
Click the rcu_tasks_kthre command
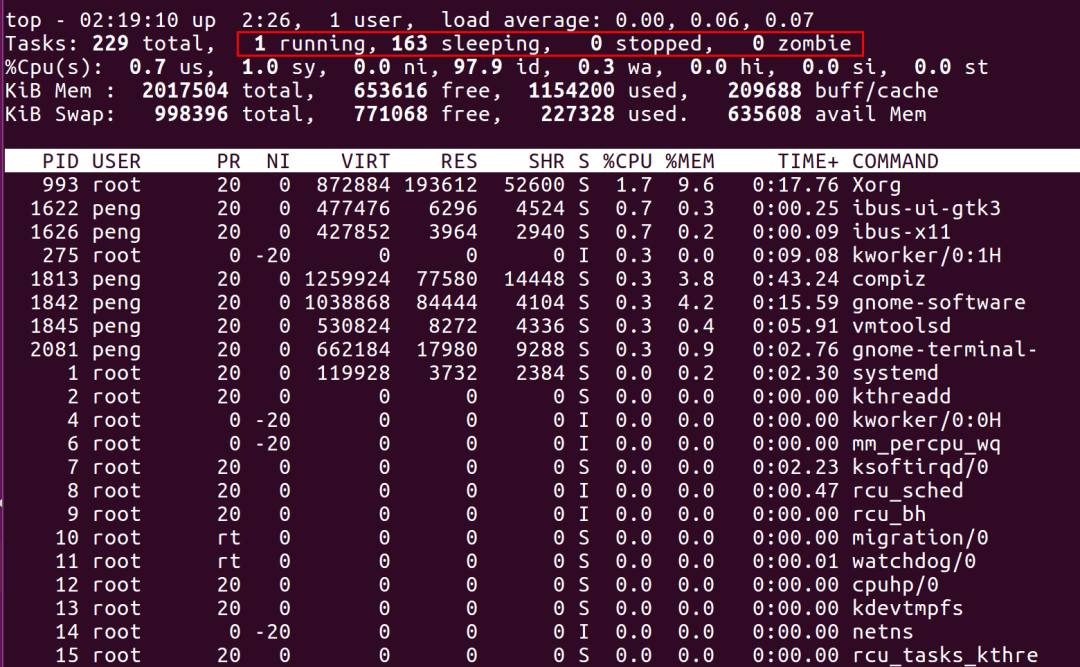tap(944, 655)
